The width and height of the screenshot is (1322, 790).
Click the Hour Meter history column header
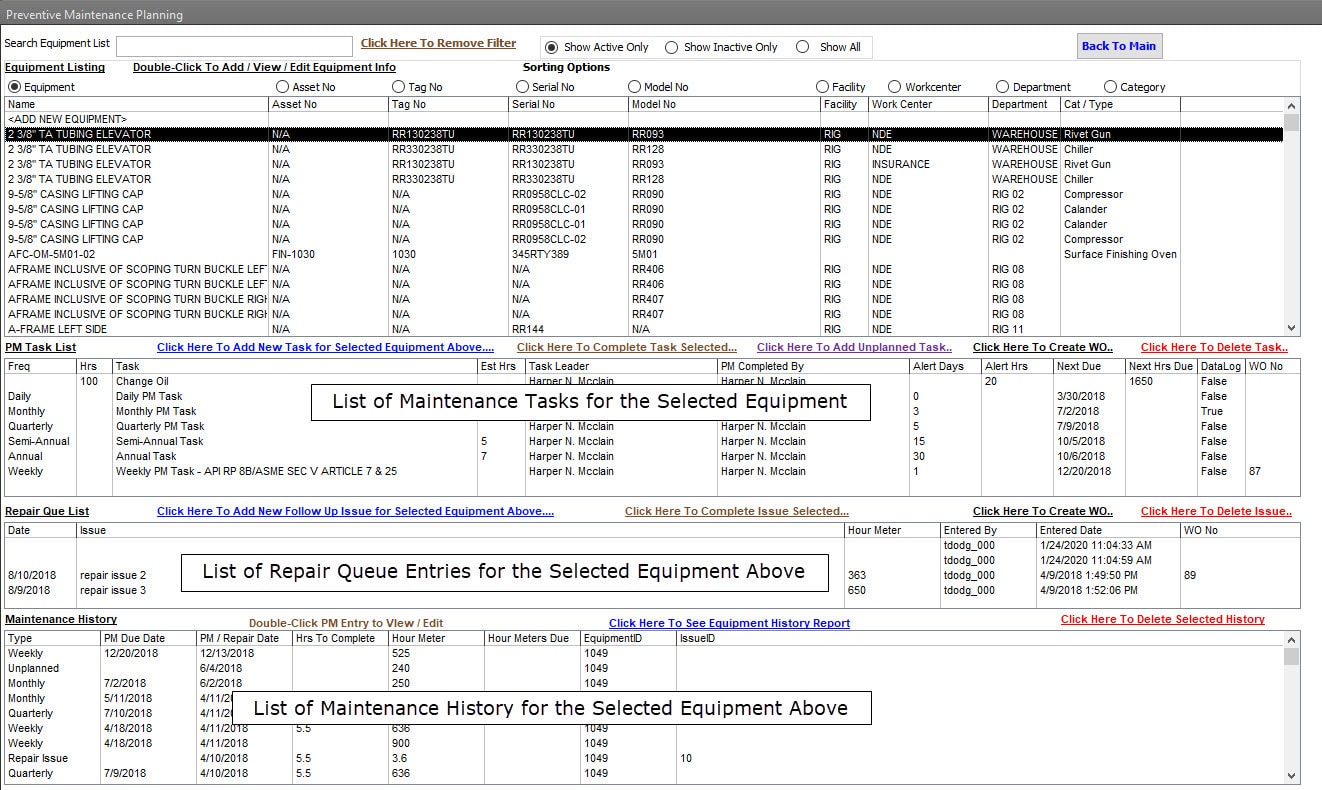436,638
